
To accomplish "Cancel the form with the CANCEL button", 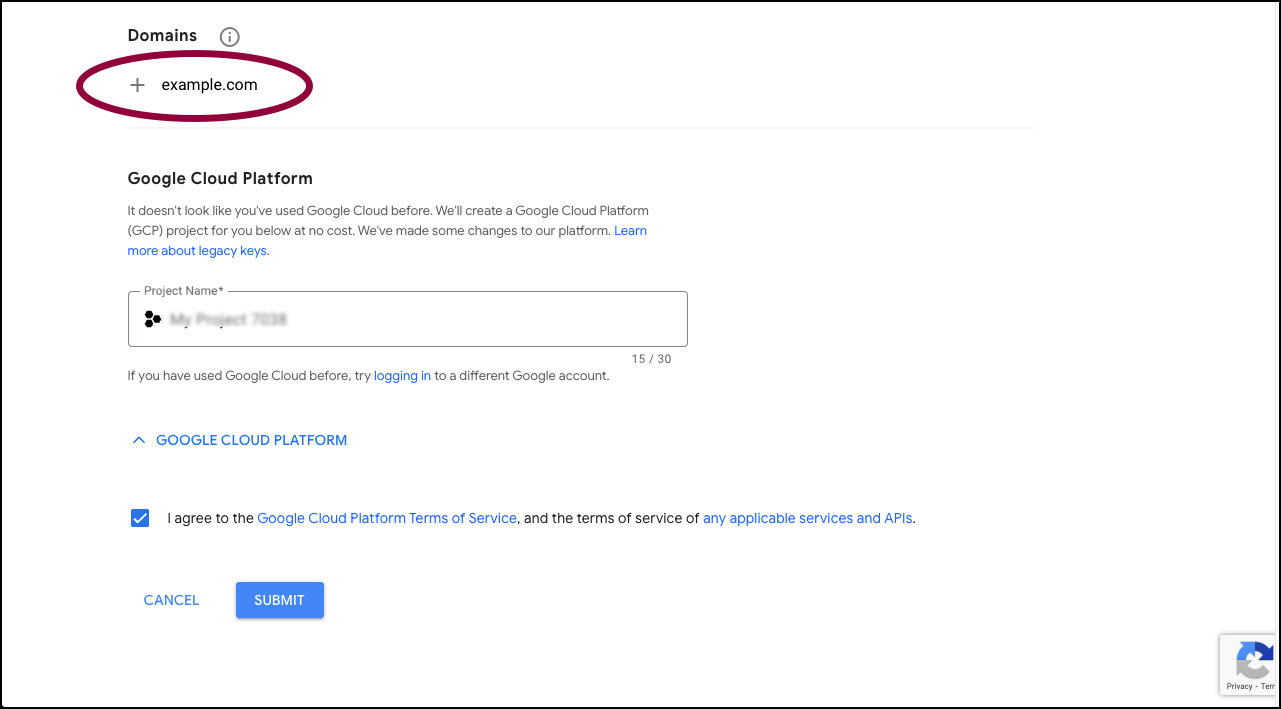I will [x=171, y=600].
